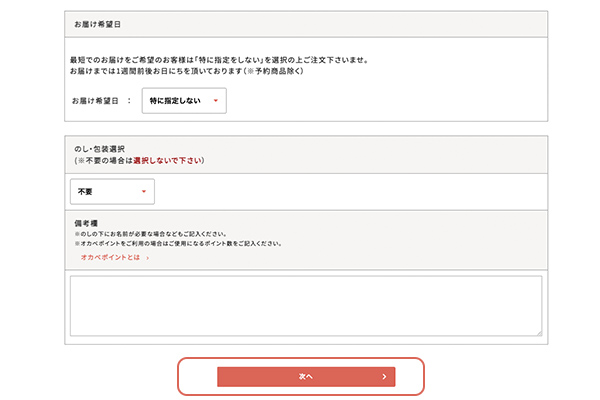Click the right chevron on 次へ button

point(384,377)
